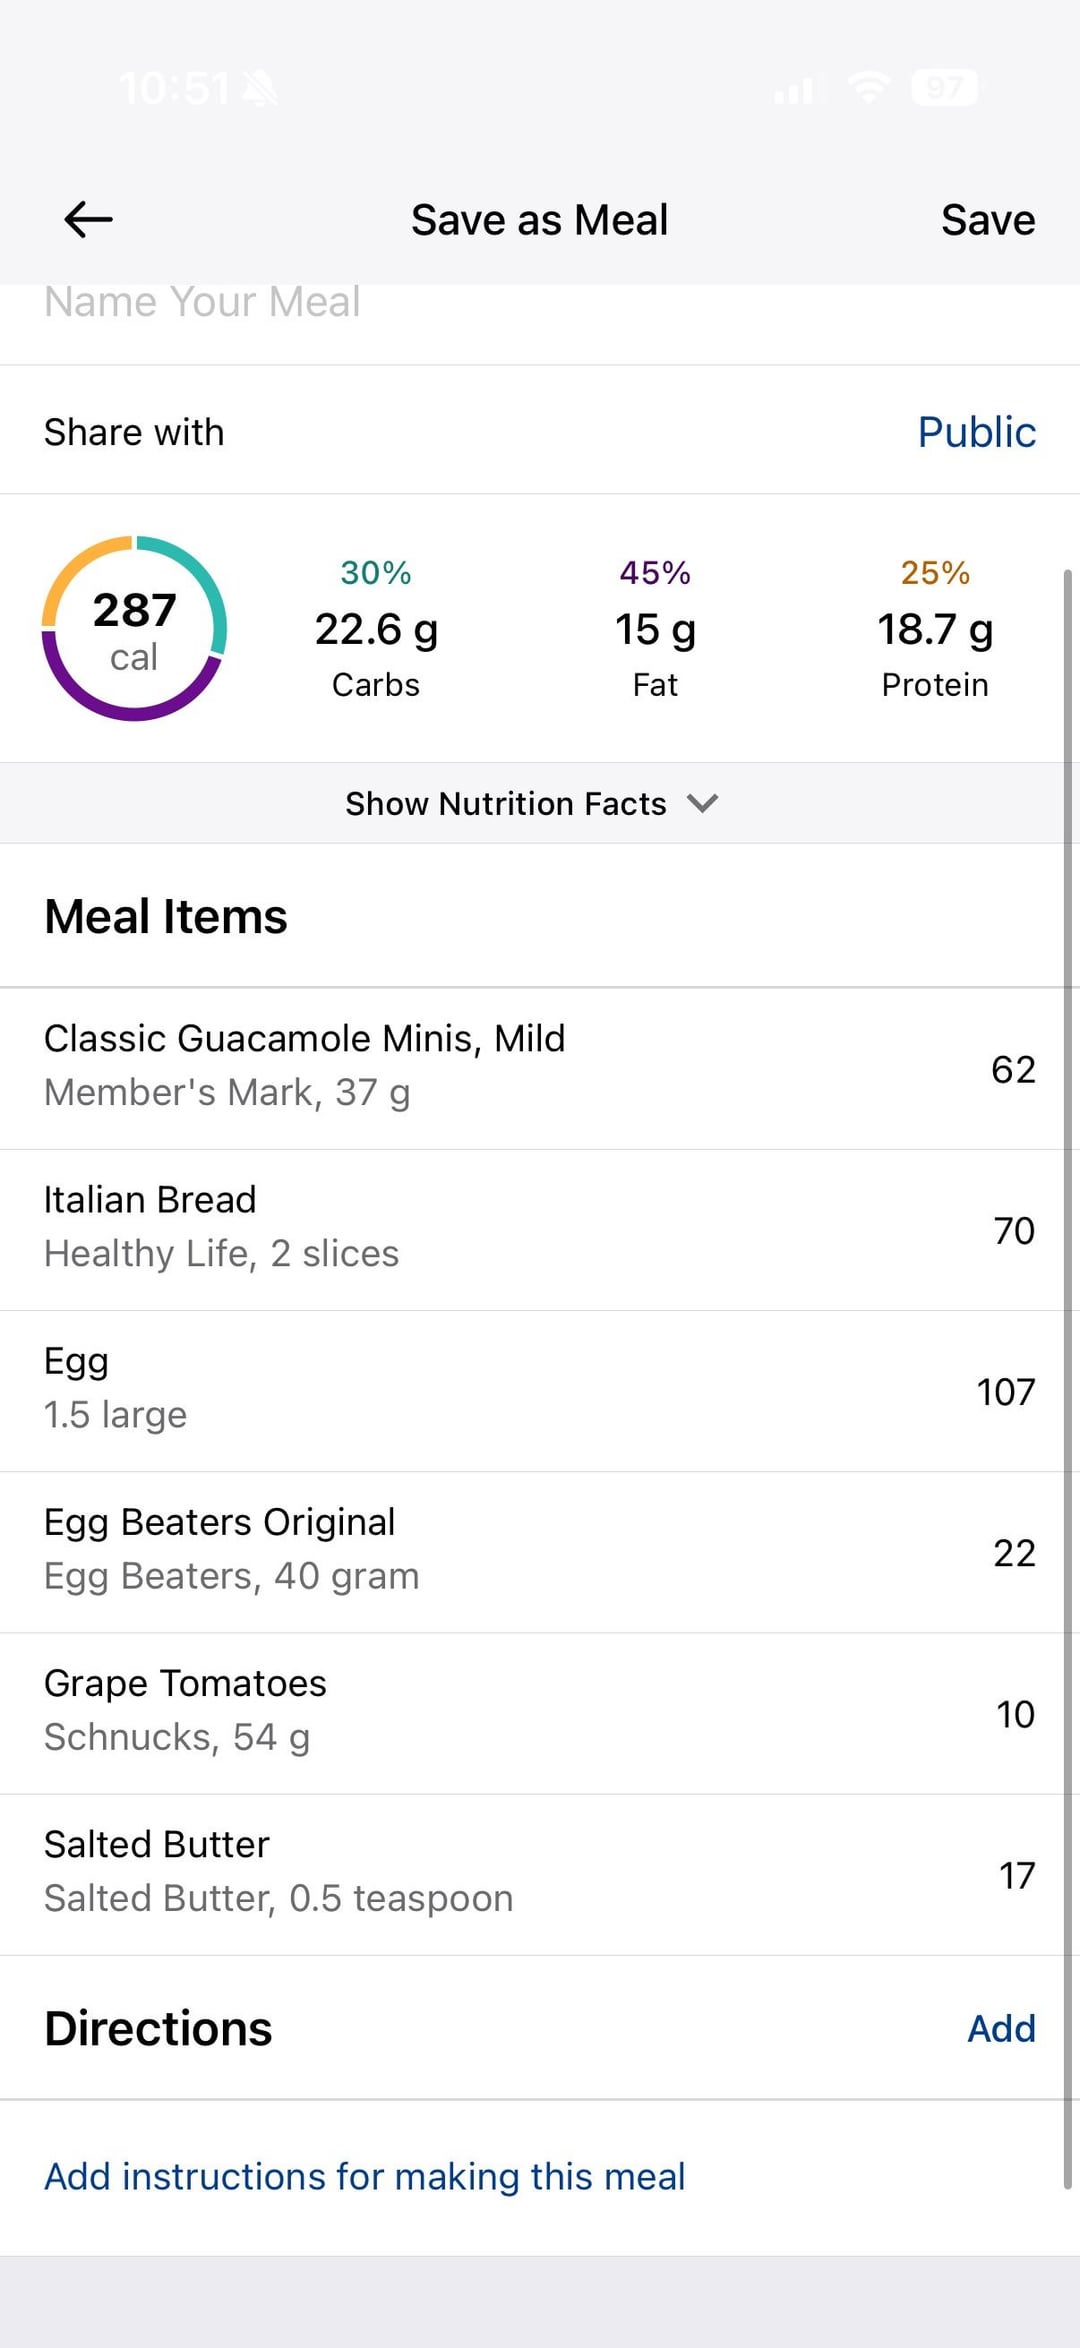Expand Show Nutrition Facts
The image size is (1080, 2348).
[506, 804]
